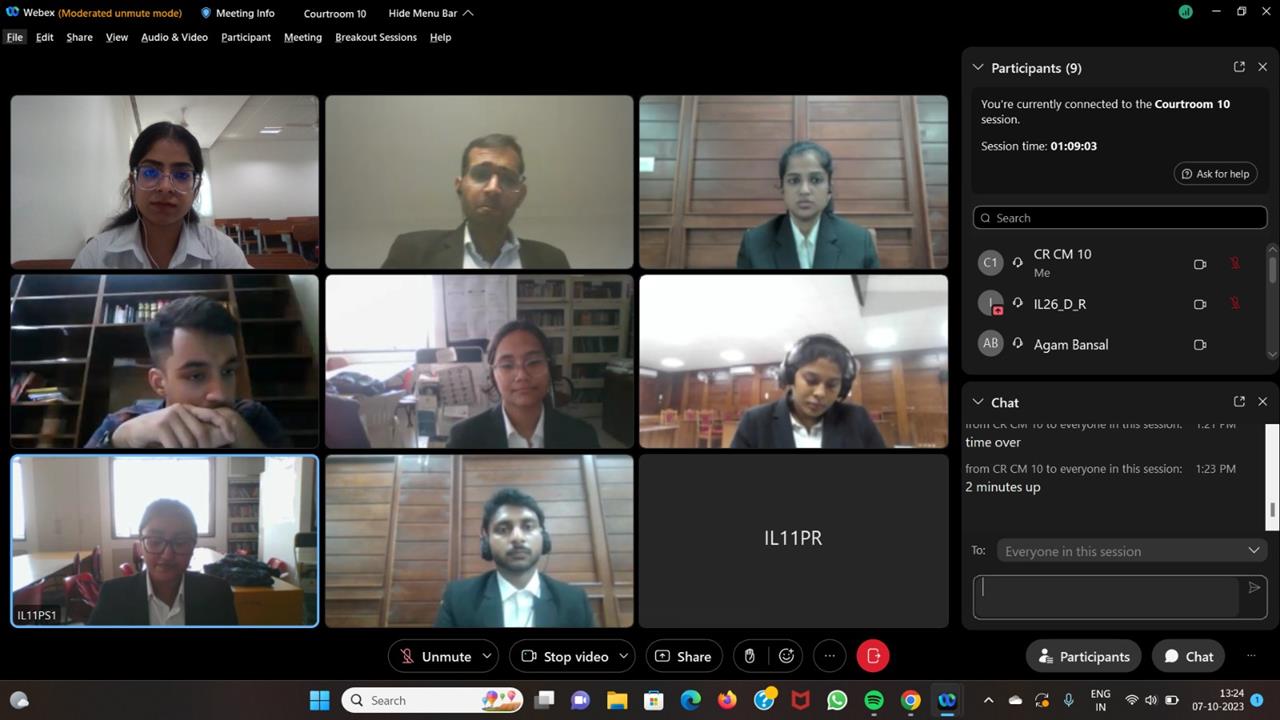
Task: Open Task View in taskbar
Action: click(544, 700)
